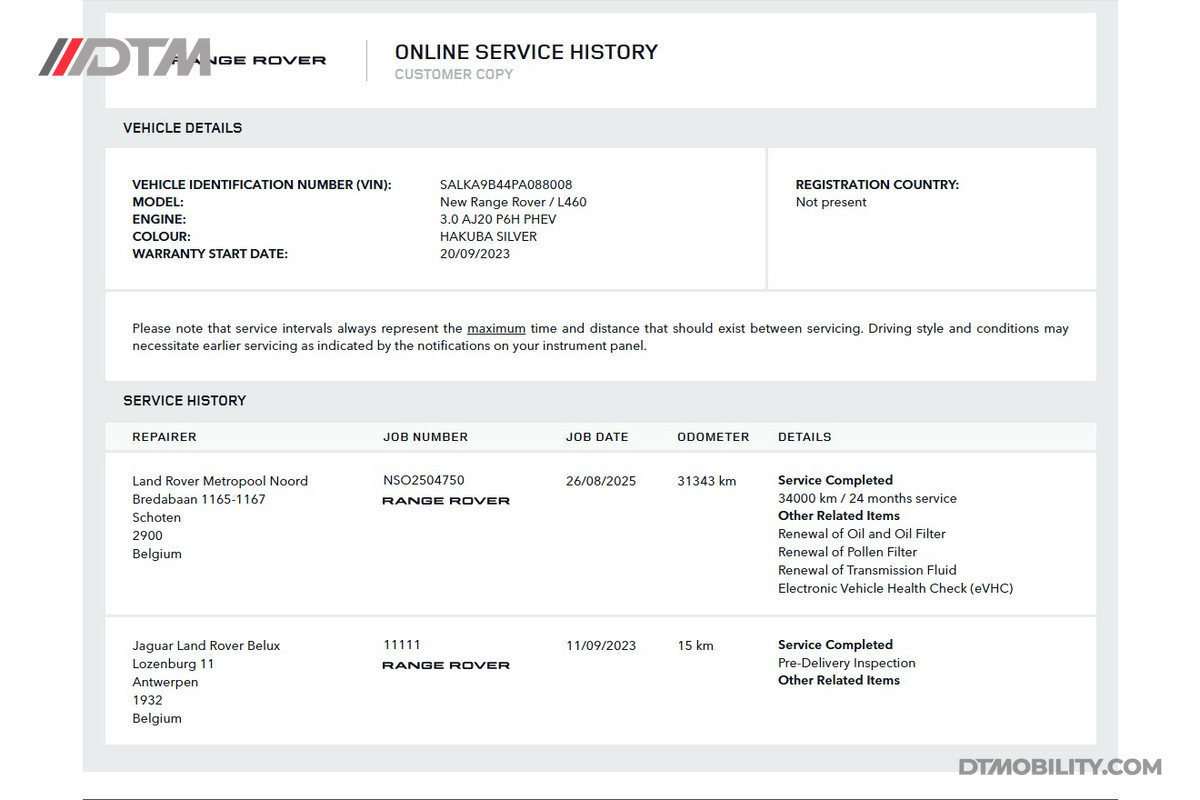Click the warranty start date 20/09/2023
Image resolution: width=1200 pixels, height=800 pixels.
click(x=475, y=254)
